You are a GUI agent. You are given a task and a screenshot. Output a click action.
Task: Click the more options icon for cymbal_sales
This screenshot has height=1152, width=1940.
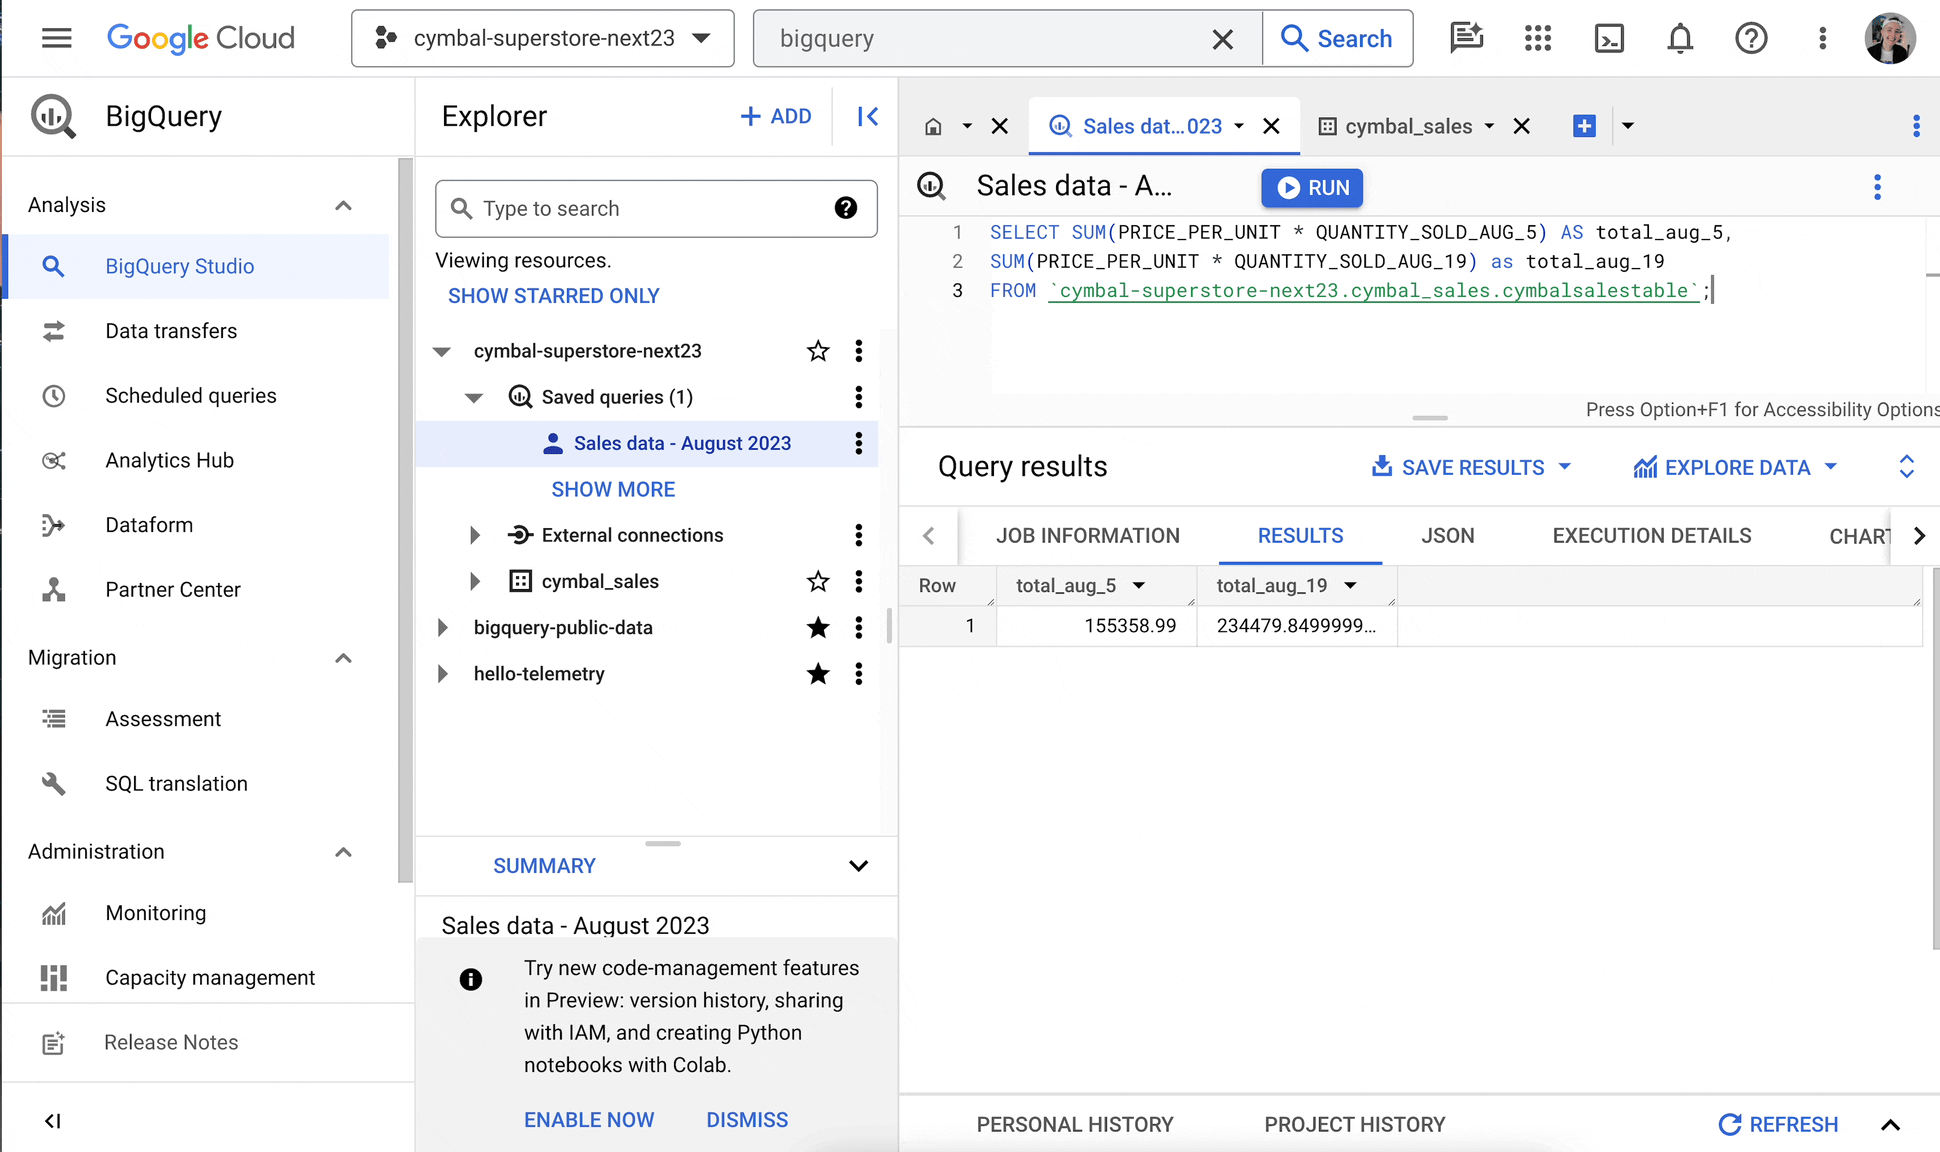point(858,580)
